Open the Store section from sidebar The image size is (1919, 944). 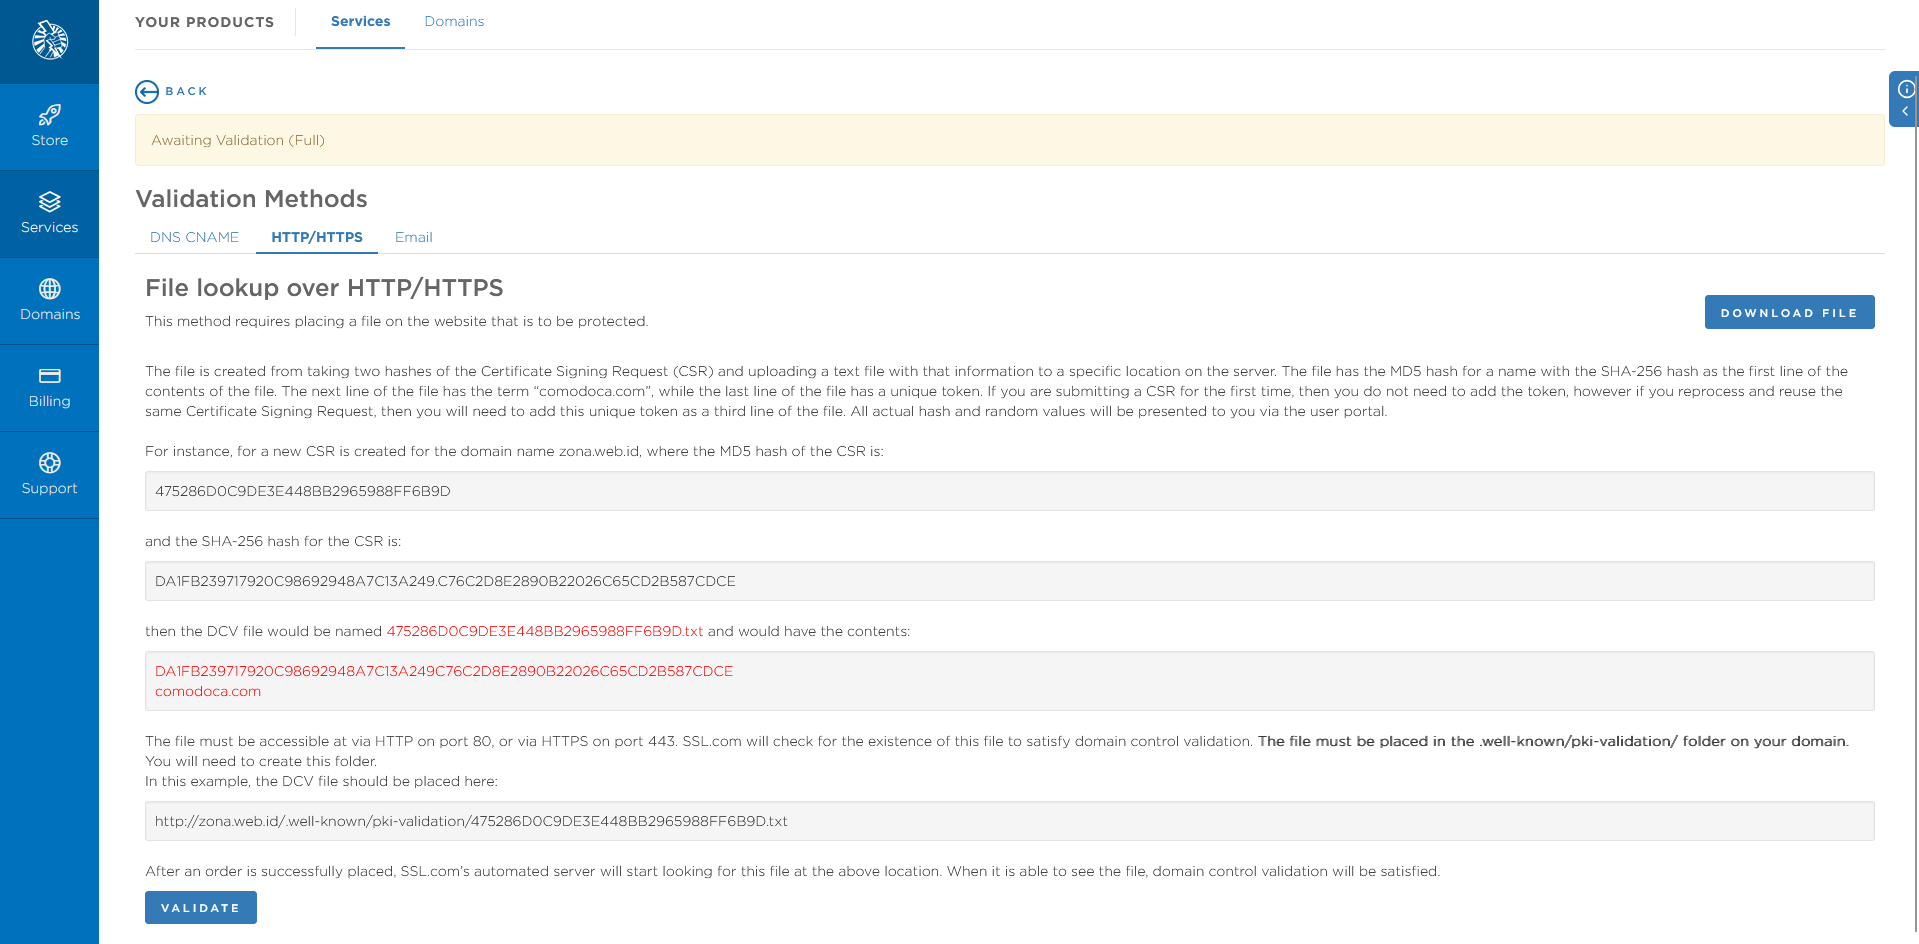(49, 126)
